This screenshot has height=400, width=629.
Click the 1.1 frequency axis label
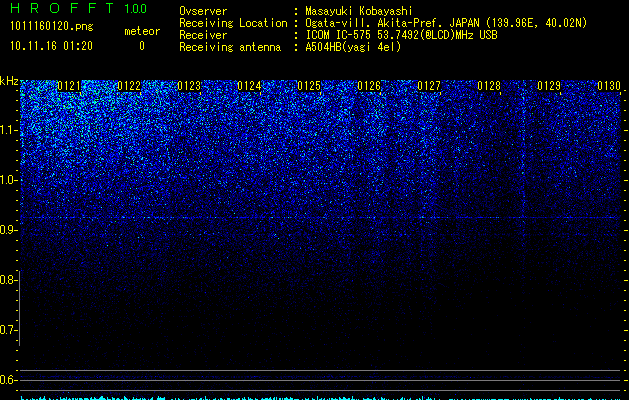[9, 130]
